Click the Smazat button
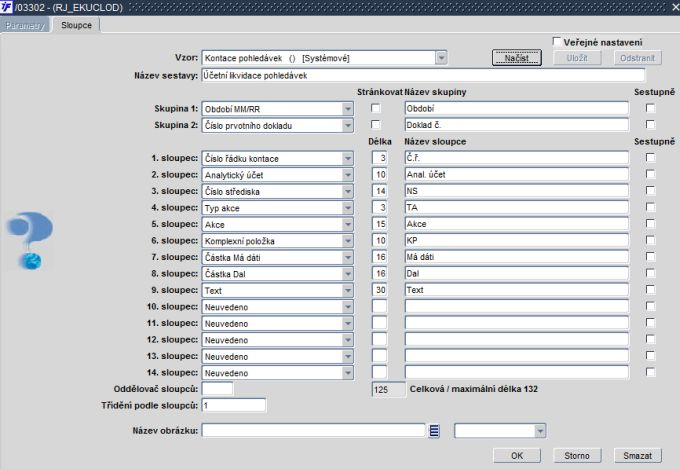The height and width of the screenshot is (469, 680). tap(637, 456)
